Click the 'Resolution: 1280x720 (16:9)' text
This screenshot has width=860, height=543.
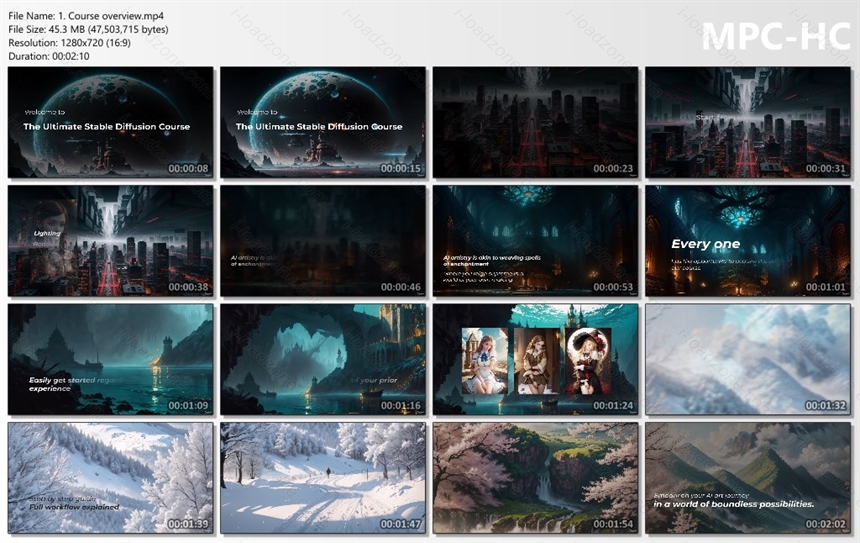click(x=70, y=43)
